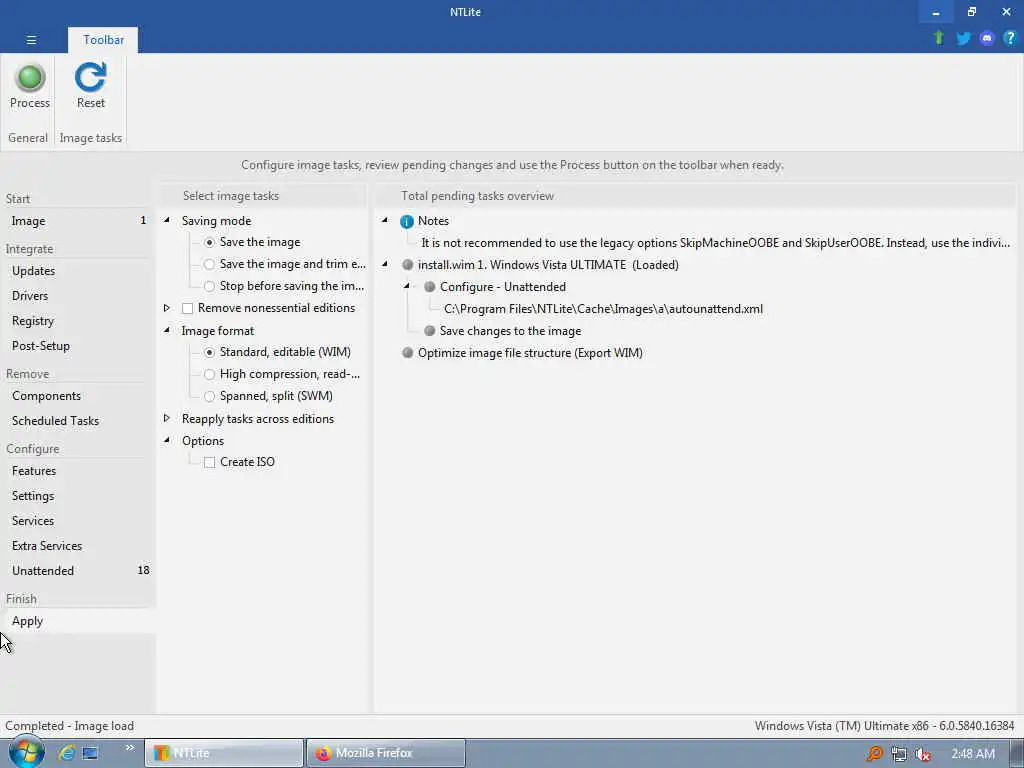
Task: Click gray dot beside Configure - Unattended
Action: (x=430, y=287)
